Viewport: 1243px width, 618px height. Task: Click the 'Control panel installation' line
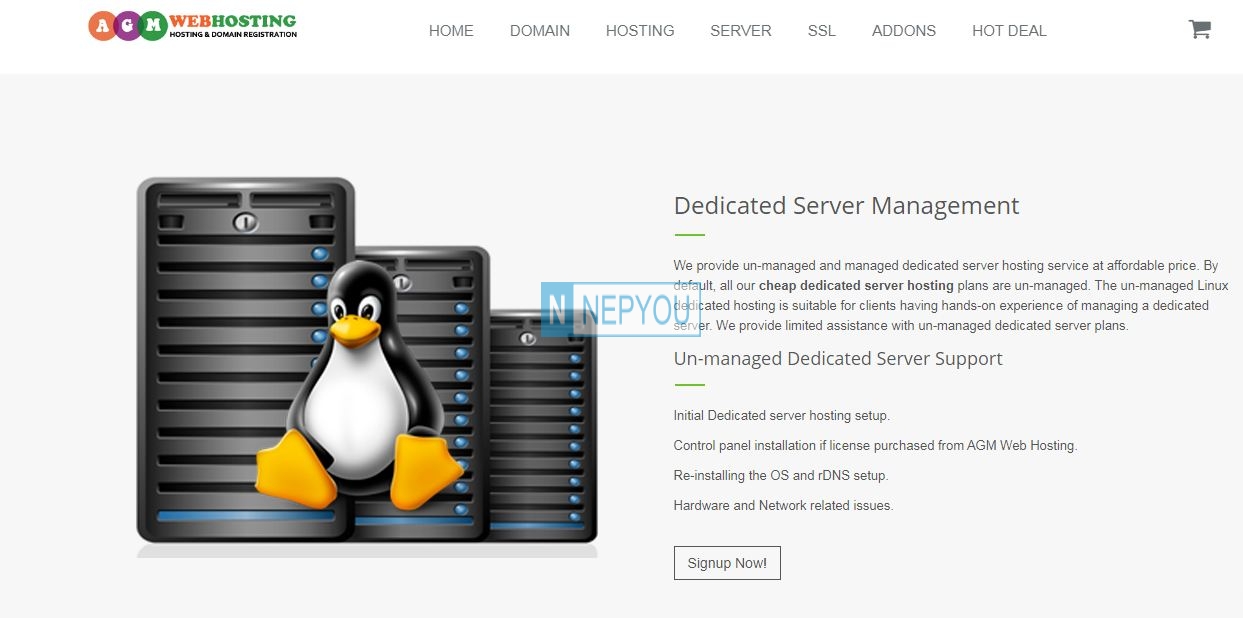pyautogui.click(x=875, y=446)
